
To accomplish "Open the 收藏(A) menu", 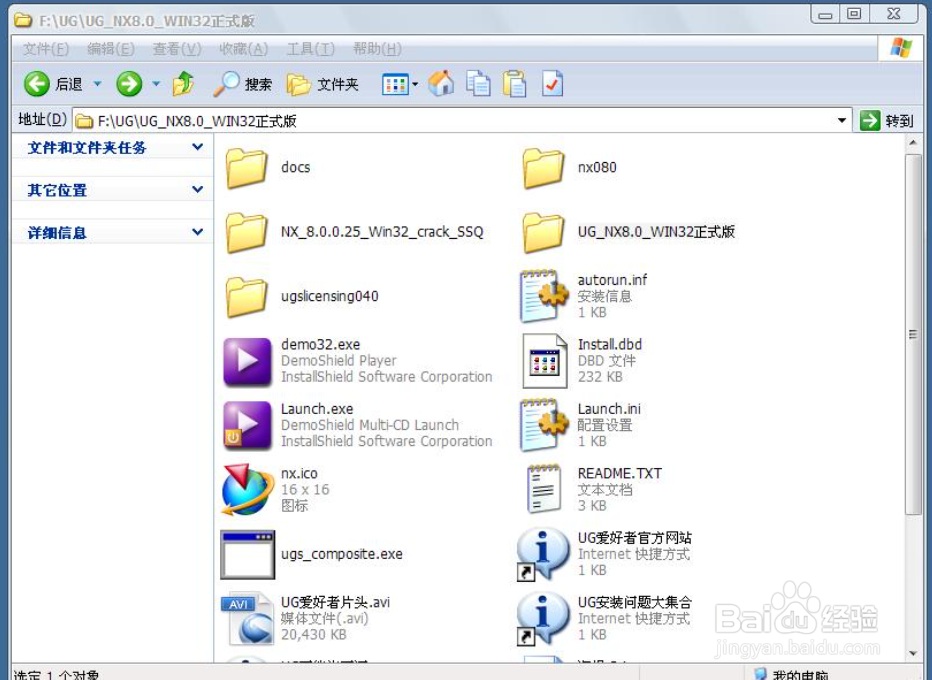I will [244, 49].
